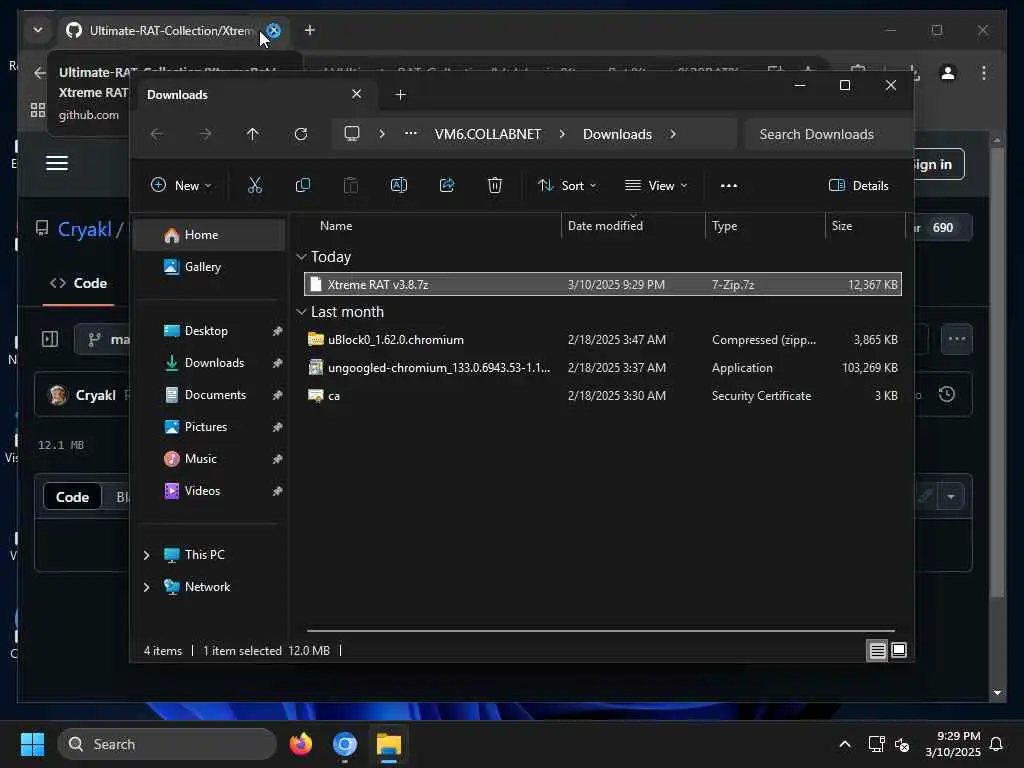The width and height of the screenshot is (1024, 768).
Task: Open GitHub hamburger navigation menu
Action: [57, 163]
